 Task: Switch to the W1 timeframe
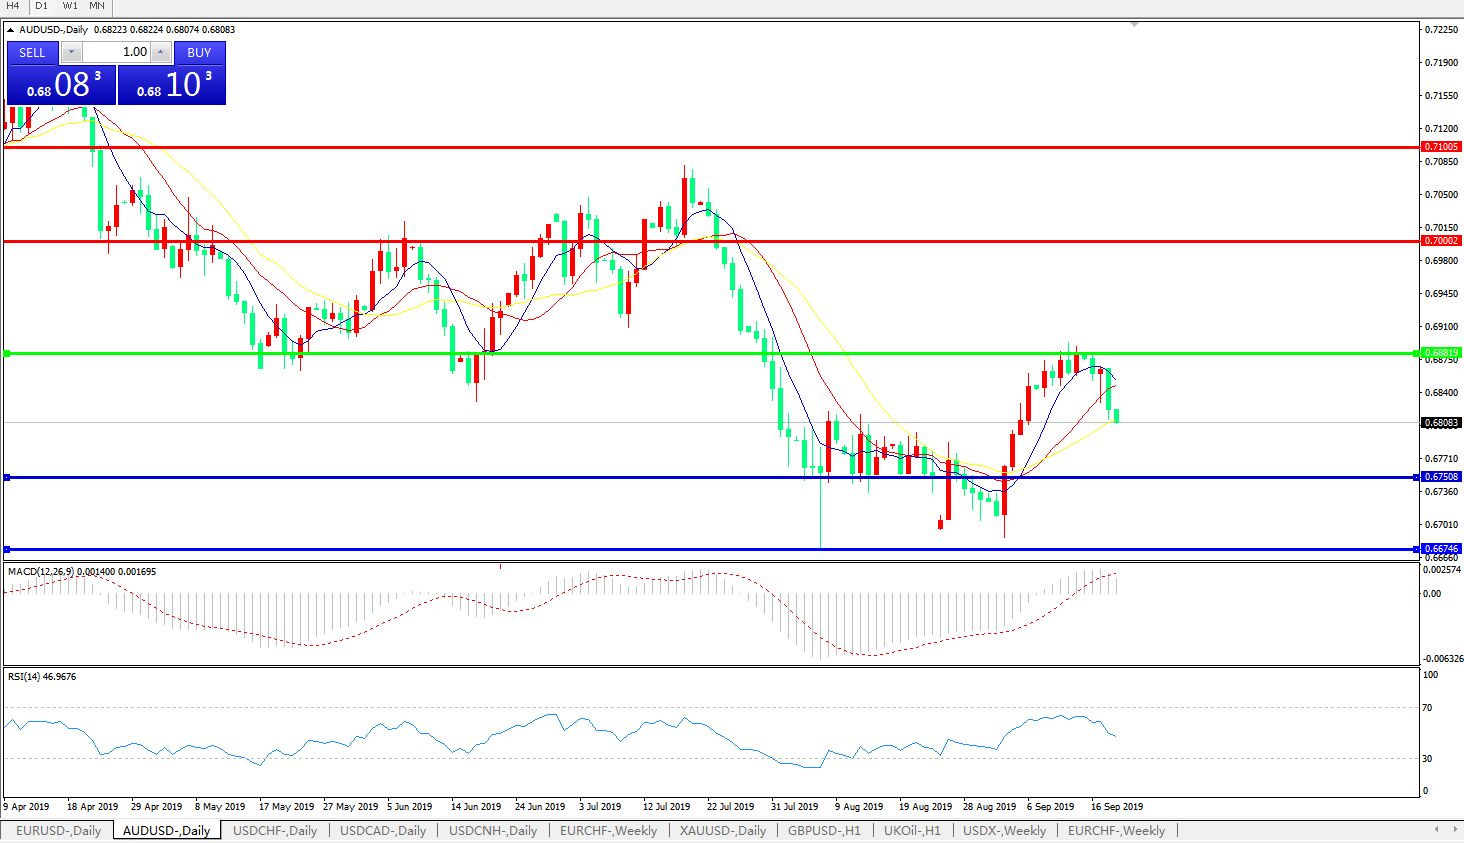(70, 6)
